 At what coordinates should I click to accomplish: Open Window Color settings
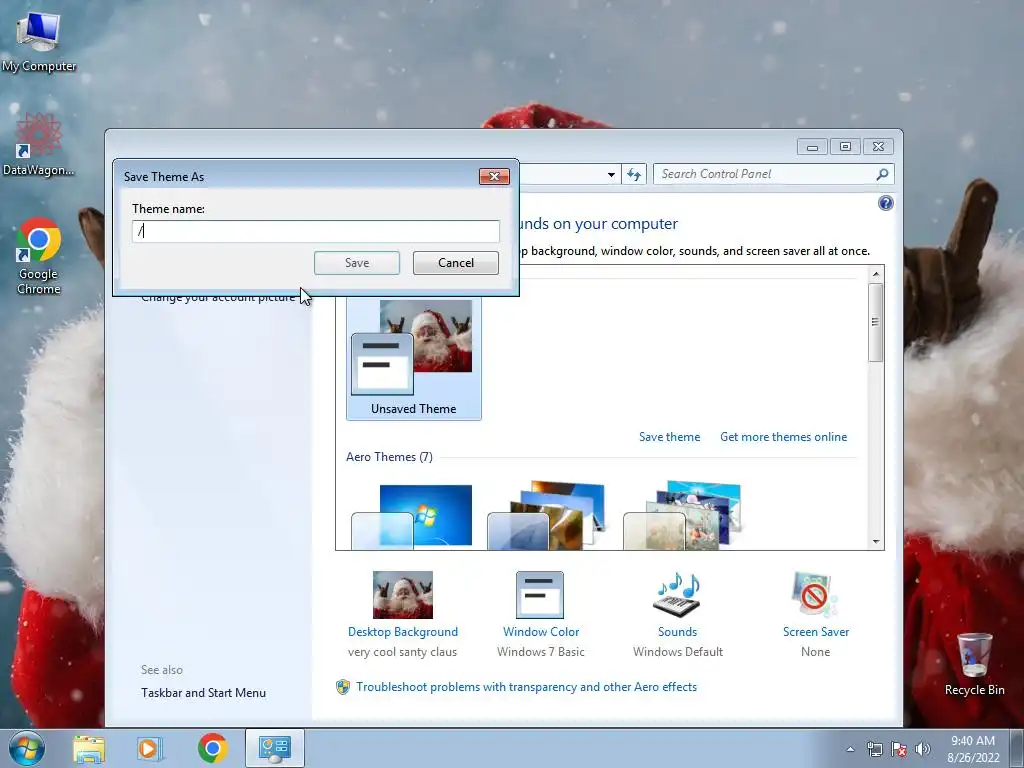pos(540,614)
